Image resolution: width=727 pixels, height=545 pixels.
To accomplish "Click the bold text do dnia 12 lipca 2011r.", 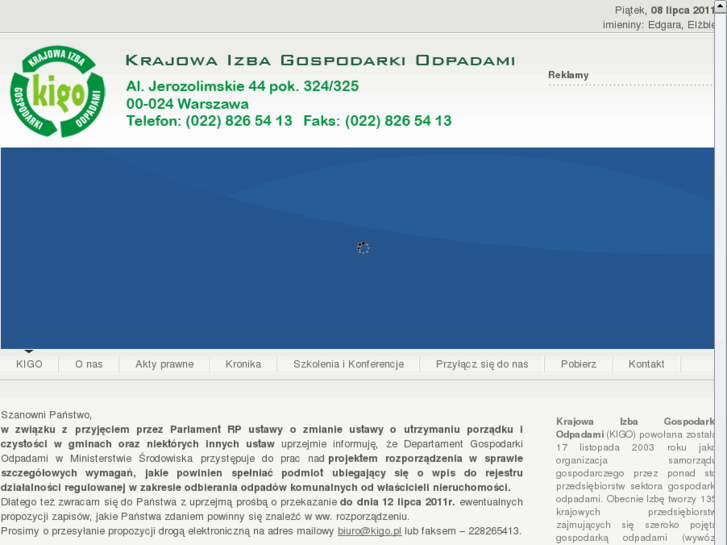I will click(397, 502).
